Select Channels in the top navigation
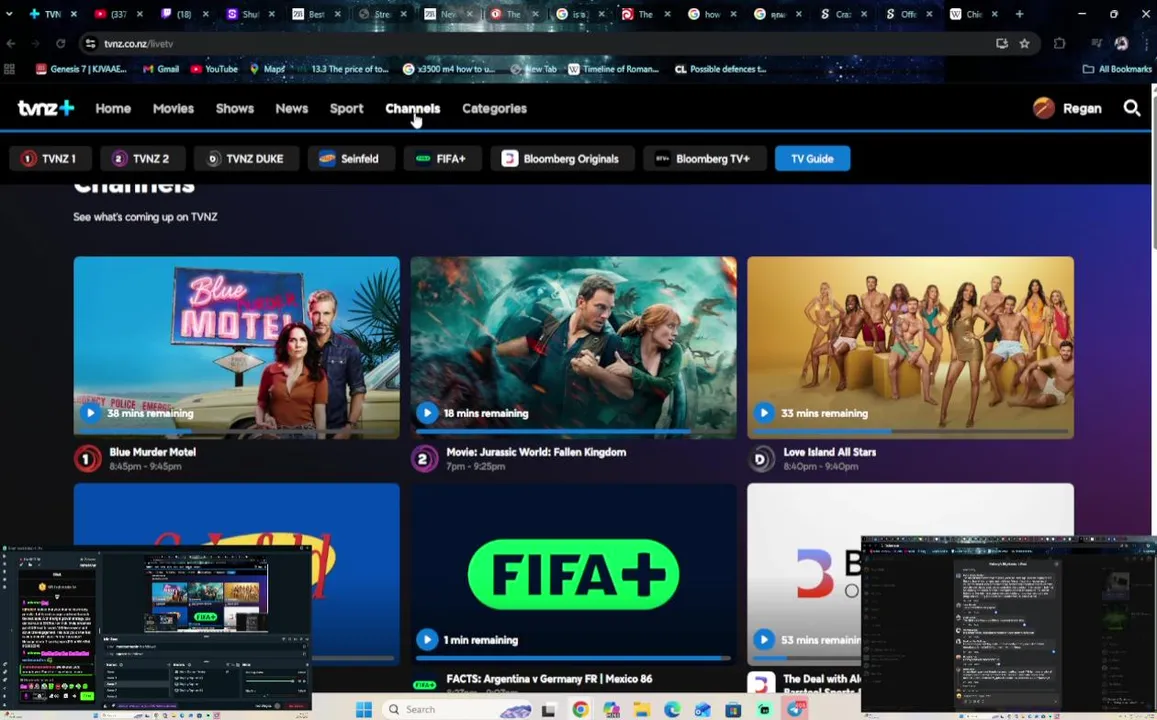This screenshot has width=1157, height=720. click(x=412, y=108)
